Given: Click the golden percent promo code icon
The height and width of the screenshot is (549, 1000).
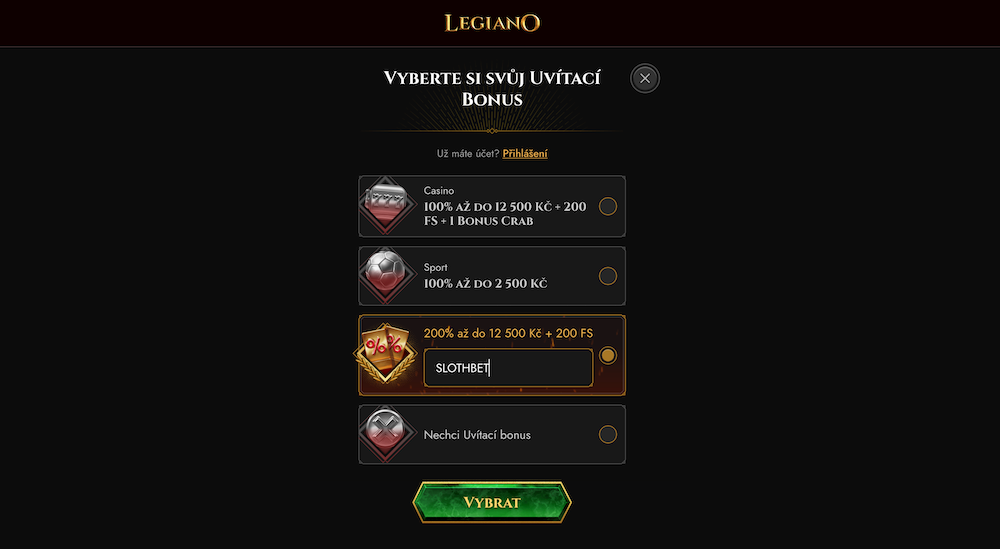Looking at the screenshot, I should click(386, 353).
